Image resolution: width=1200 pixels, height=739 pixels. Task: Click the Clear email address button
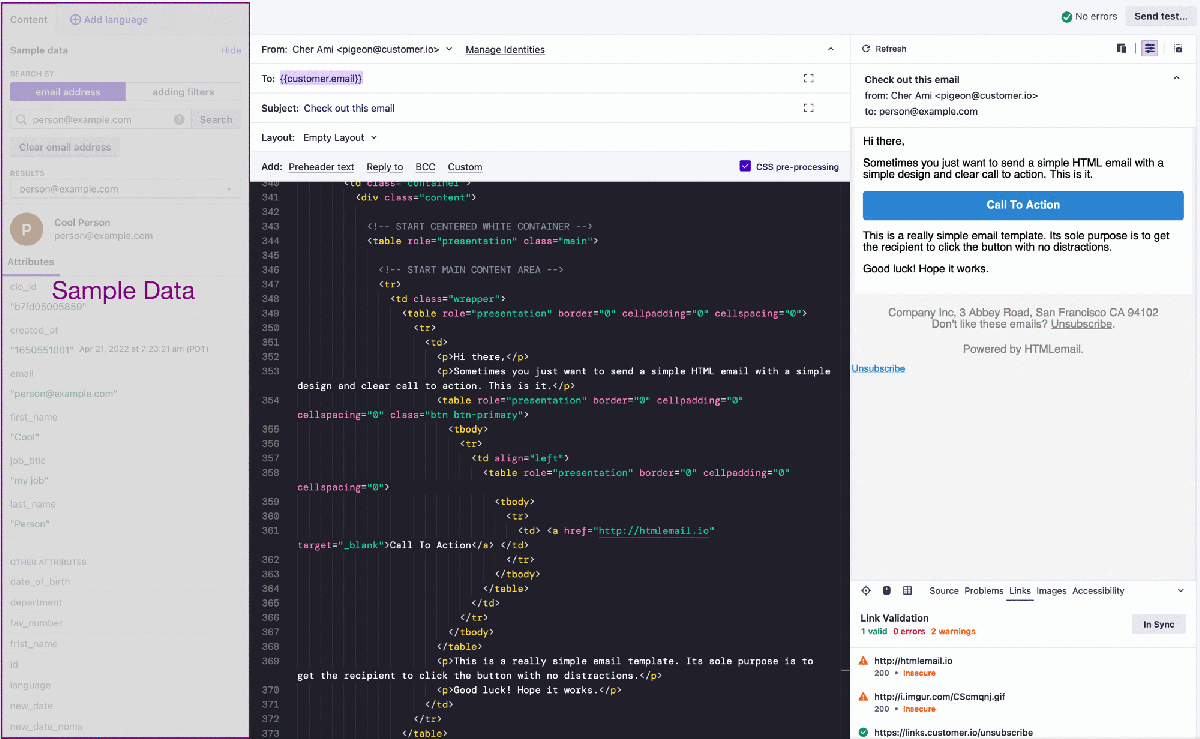(x=65, y=147)
